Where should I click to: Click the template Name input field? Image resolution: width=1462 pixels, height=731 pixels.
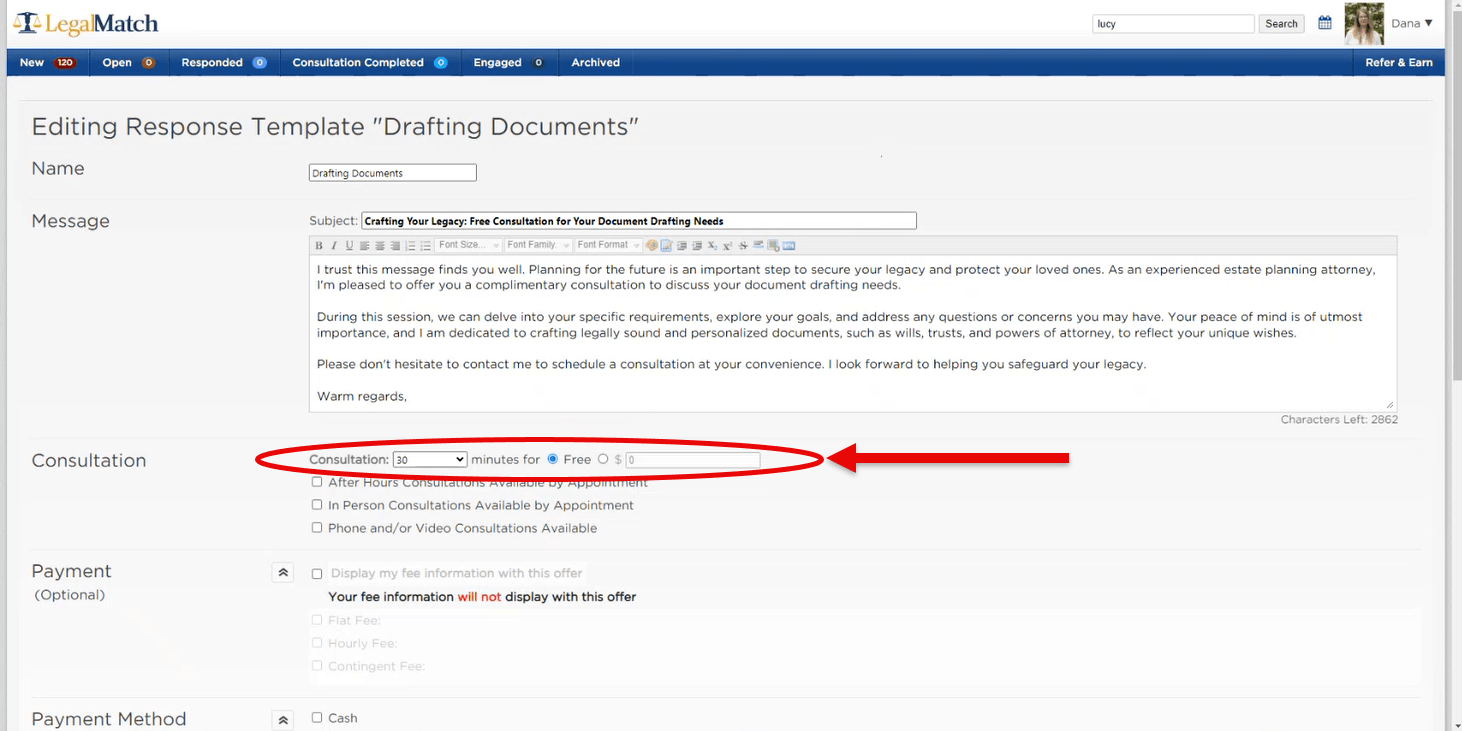tap(392, 173)
